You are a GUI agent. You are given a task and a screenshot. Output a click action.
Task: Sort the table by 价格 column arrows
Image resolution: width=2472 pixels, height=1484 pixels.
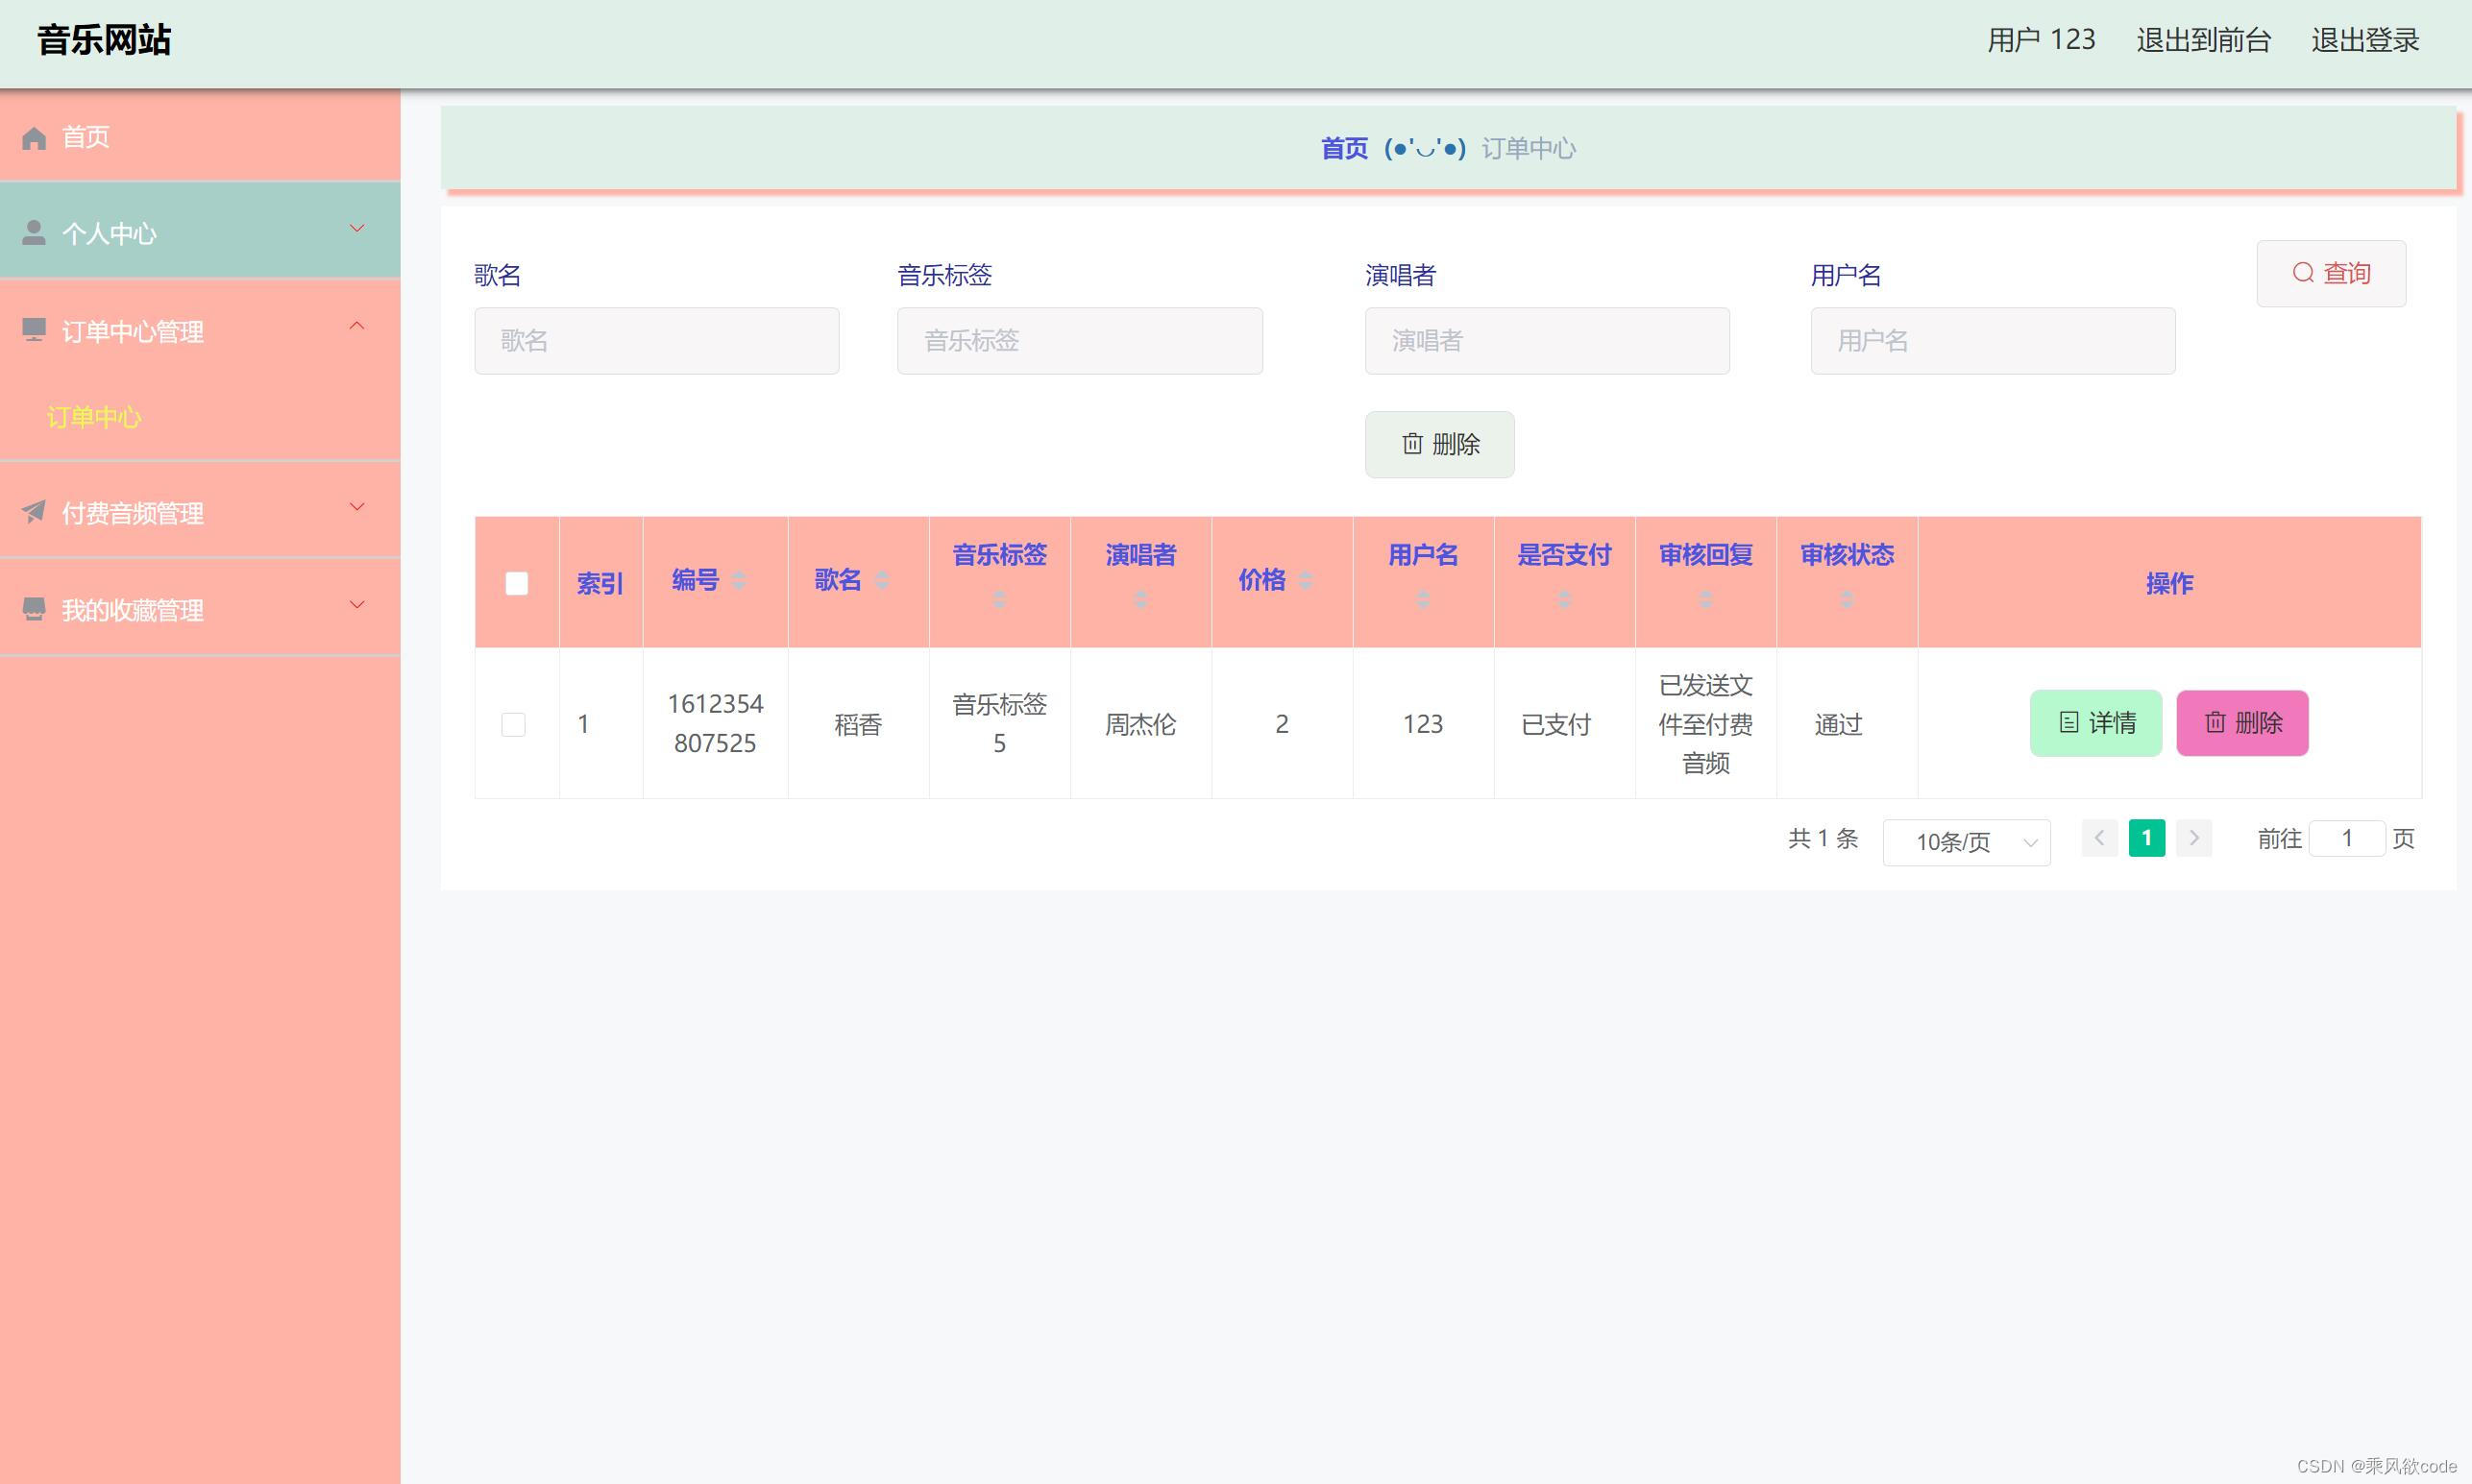[1305, 580]
